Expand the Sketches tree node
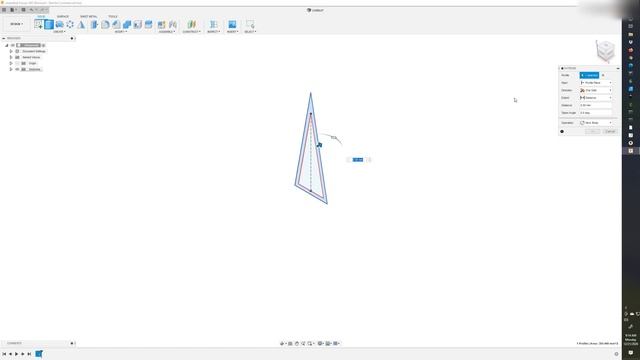Screen dimensions: 640x360 tap(11, 69)
